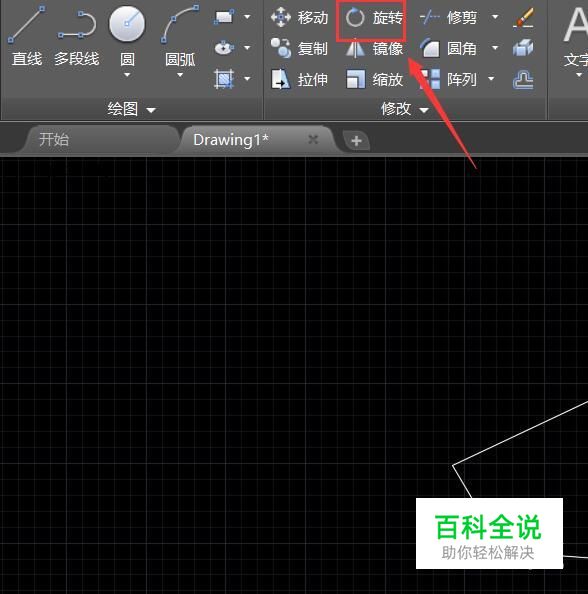Select the Hatch fill tool icon
Screen dimensions: 588x594
pos(224,79)
